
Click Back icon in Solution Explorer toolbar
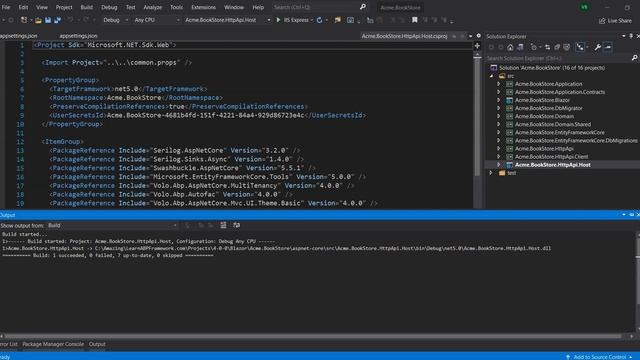point(491,47)
